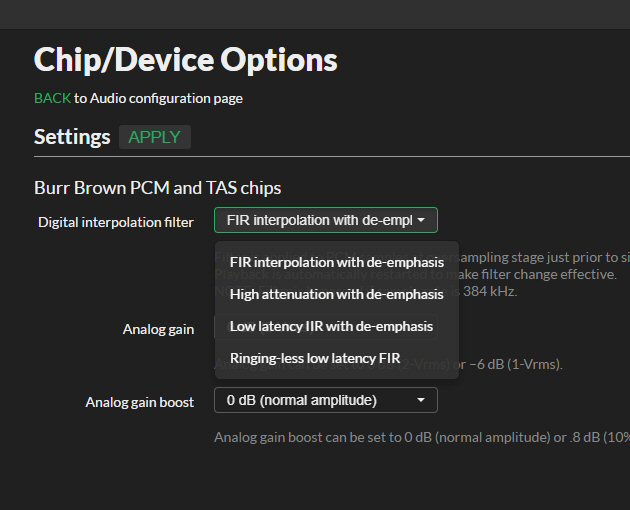
Task: Open the Digital interpolation filter dropdown
Action: pyautogui.click(x=326, y=220)
